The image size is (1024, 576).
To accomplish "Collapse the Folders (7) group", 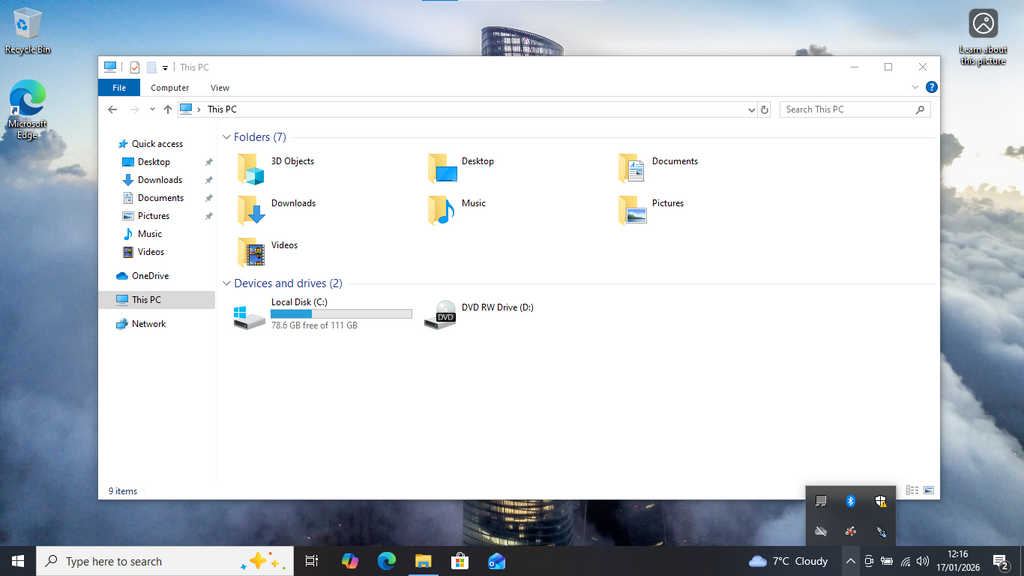I will coord(226,137).
